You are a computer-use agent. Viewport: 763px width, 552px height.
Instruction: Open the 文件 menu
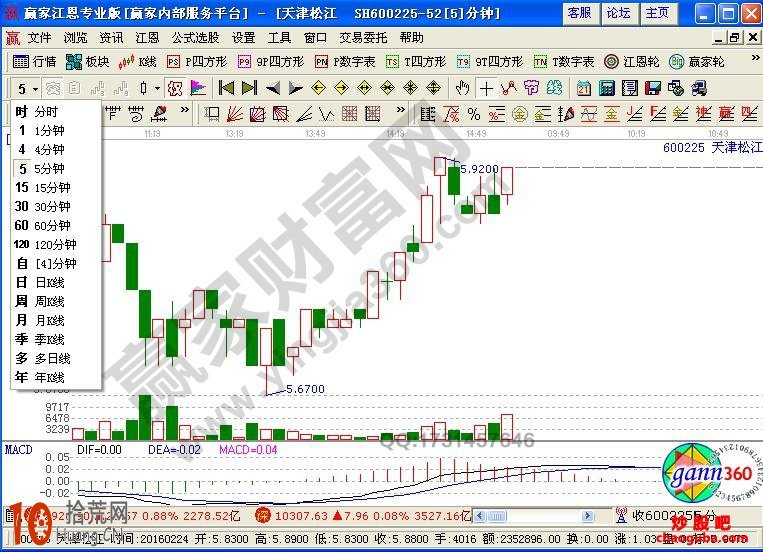39,37
